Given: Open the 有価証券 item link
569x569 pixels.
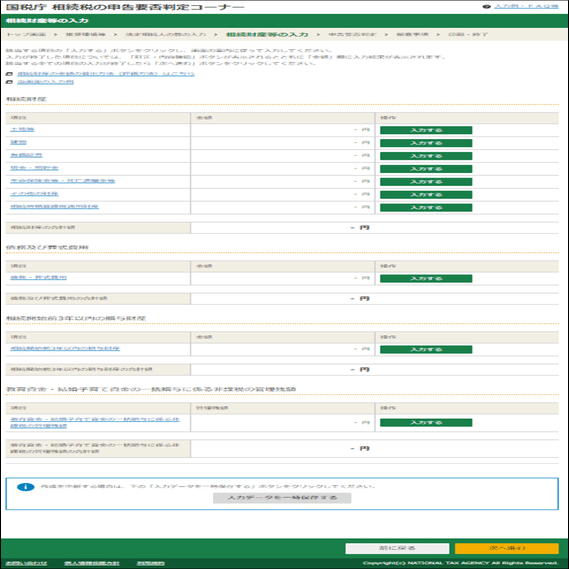Looking at the screenshot, I should [26, 155].
